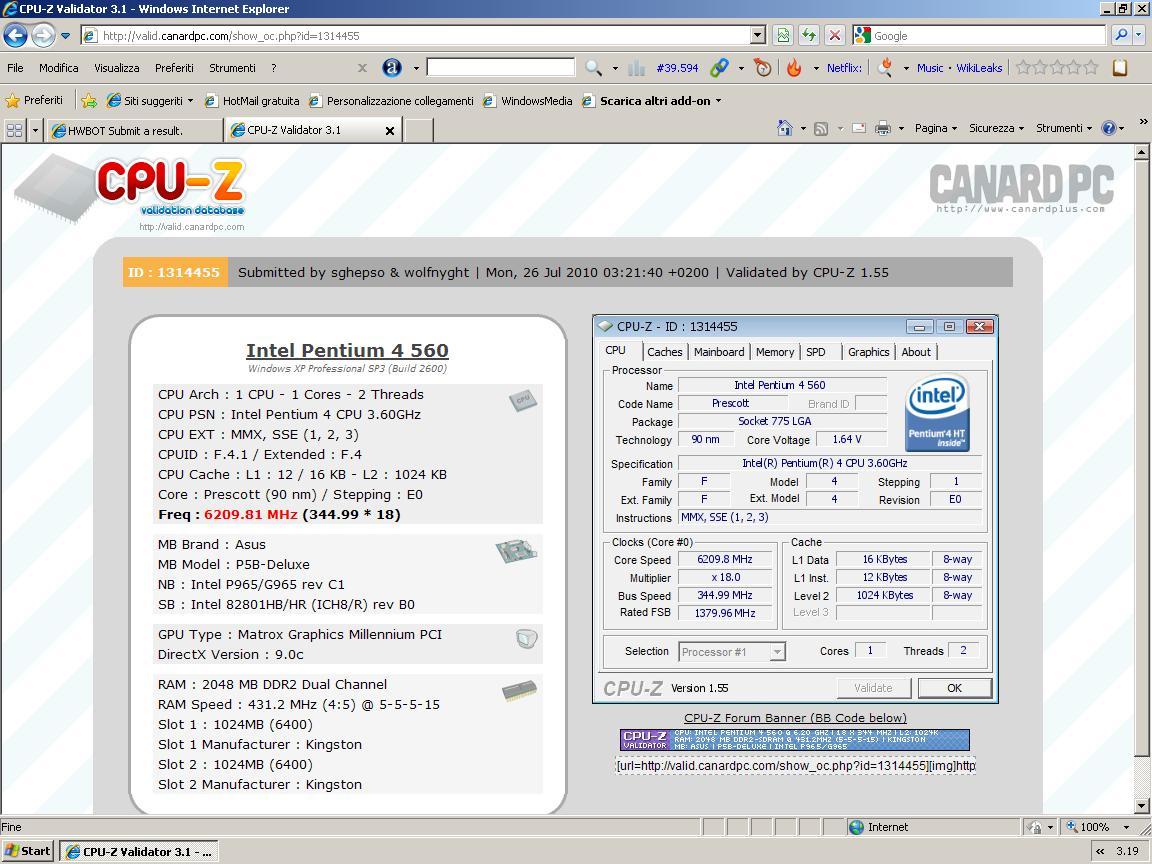Open the Visualizza menu
This screenshot has width=1152, height=864.
117,68
